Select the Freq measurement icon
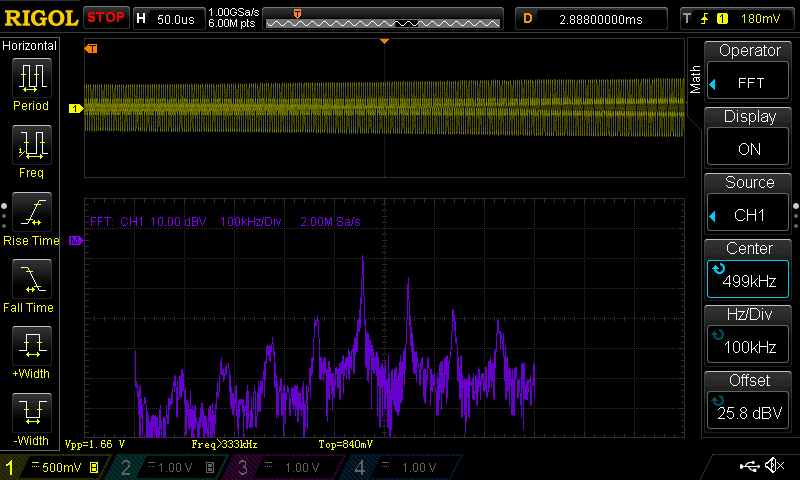The image size is (800, 480). click(32, 145)
